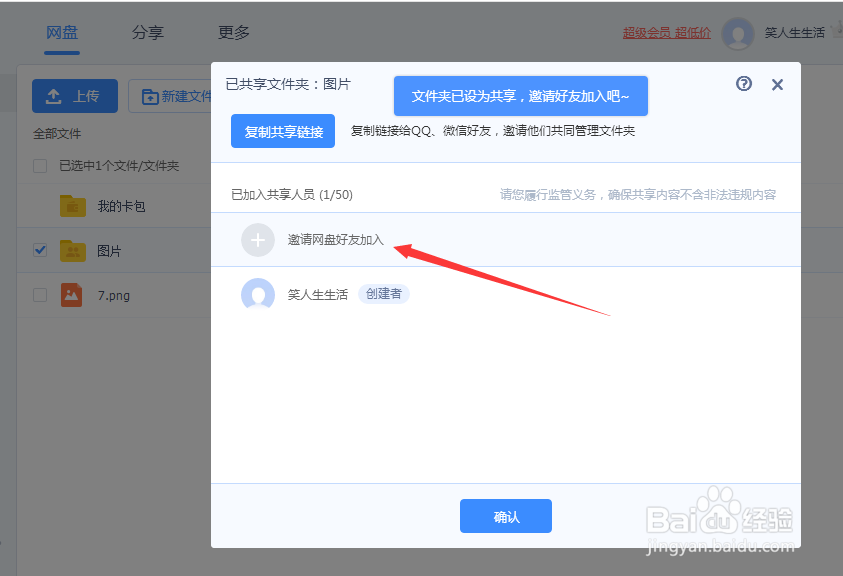Open the 超级会员 link
The width and height of the screenshot is (843, 576).
click(x=646, y=32)
